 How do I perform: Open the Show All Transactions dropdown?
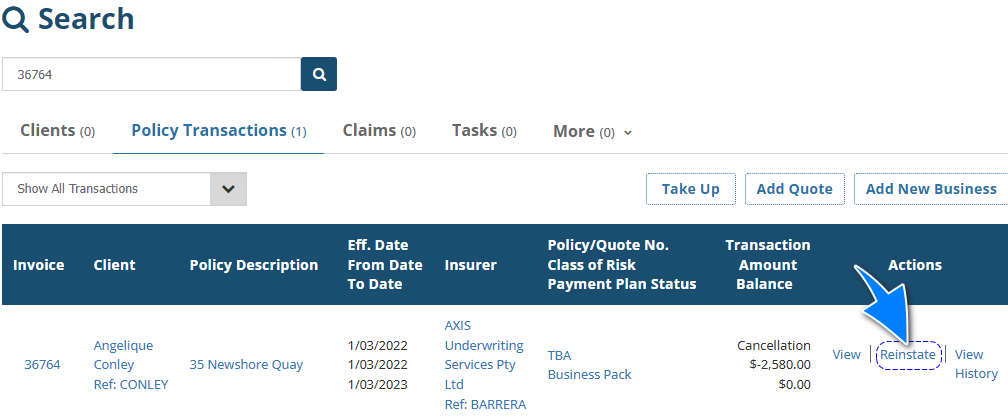(x=124, y=189)
